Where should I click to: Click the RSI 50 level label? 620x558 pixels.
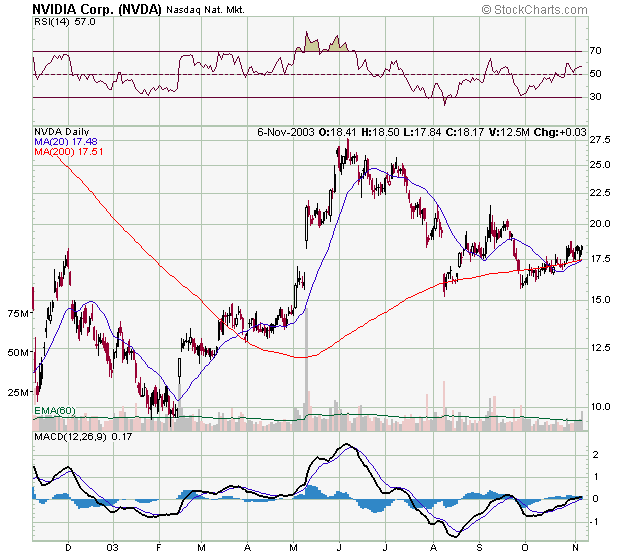click(x=595, y=74)
